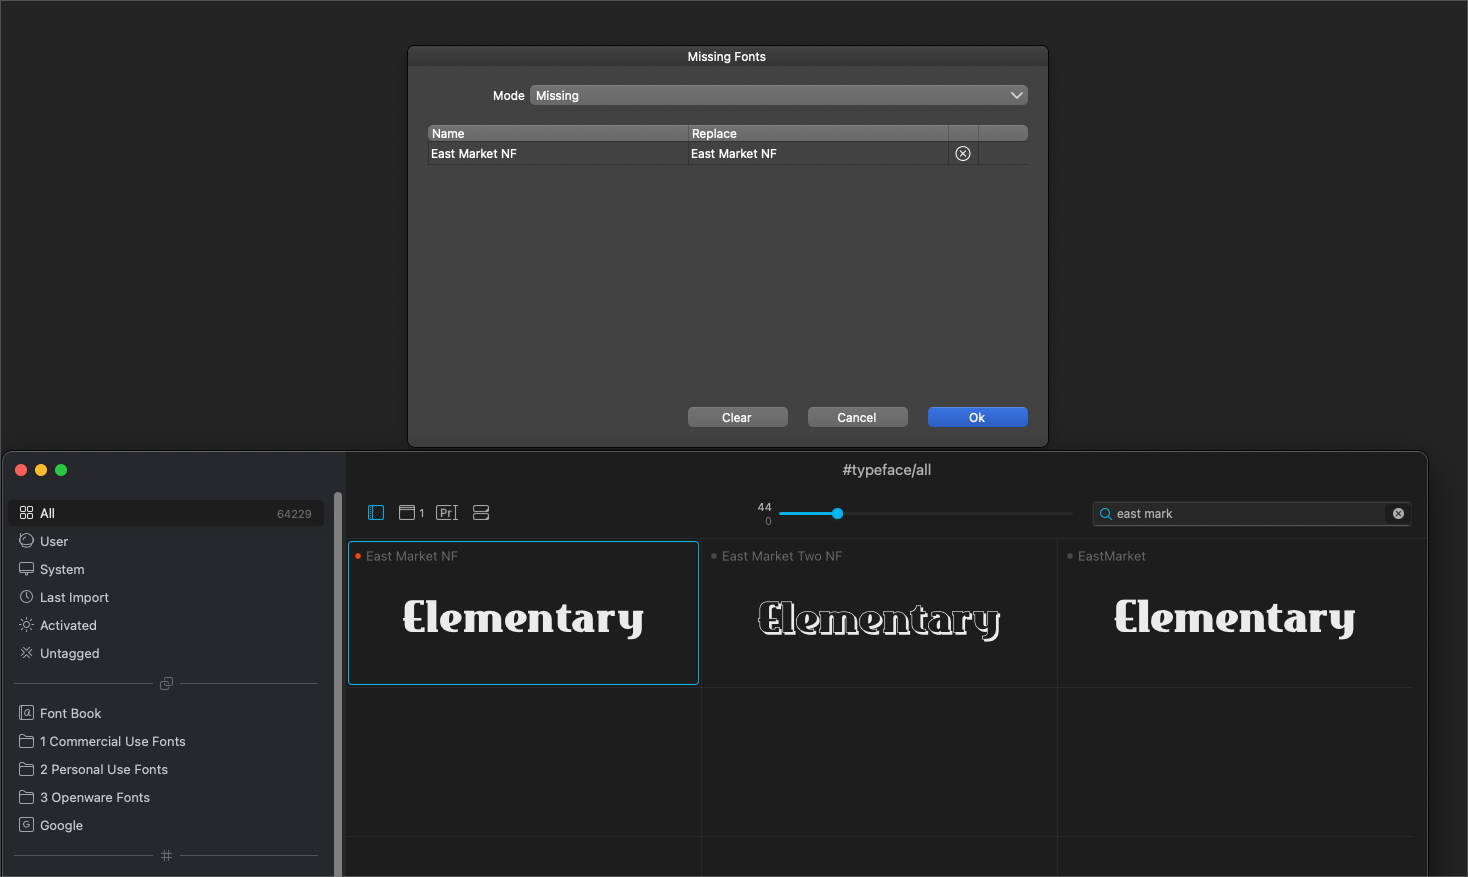Toggle activation dot for EastMarket font
This screenshot has width=1468, height=877.
pos(1070,557)
